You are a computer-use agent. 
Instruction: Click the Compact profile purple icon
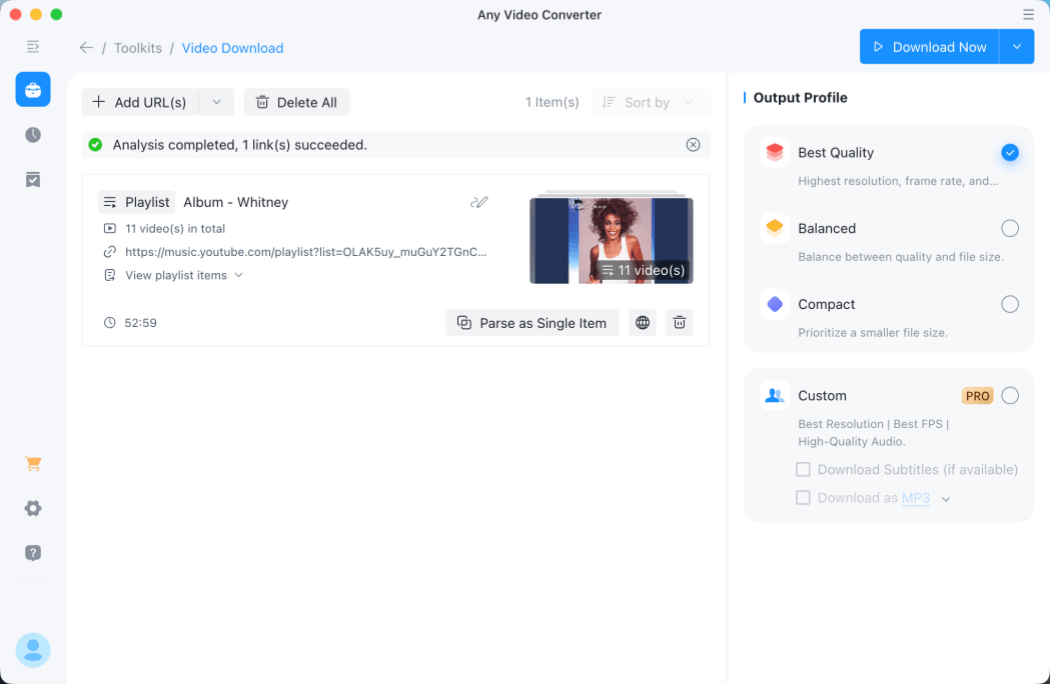click(x=775, y=303)
